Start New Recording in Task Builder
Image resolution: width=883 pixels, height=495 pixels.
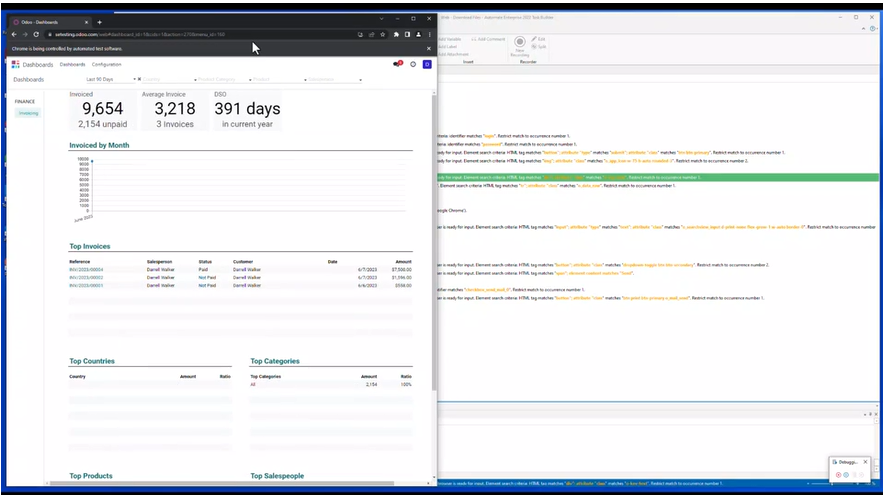520,46
